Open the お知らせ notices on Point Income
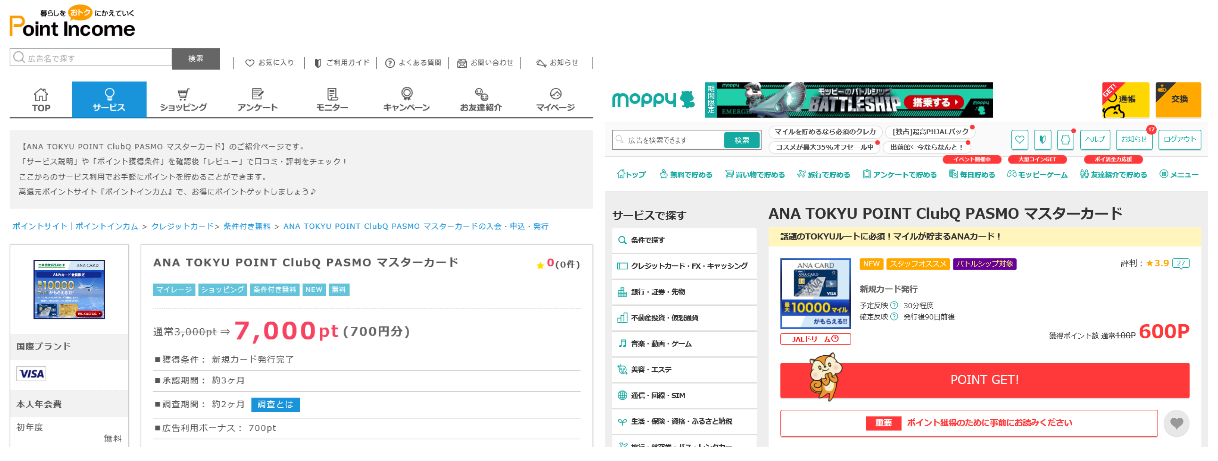The height and width of the screenshot is (461, 1218). tap(557, 62)
